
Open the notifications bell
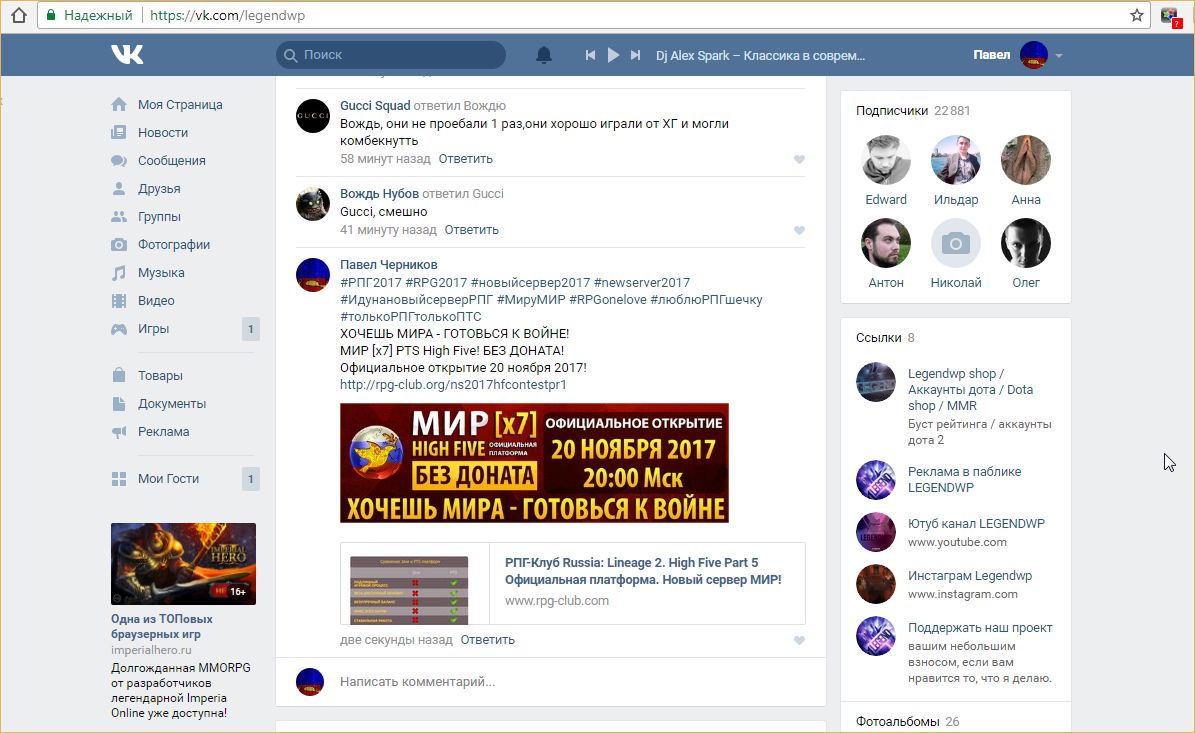coord(543,55)
